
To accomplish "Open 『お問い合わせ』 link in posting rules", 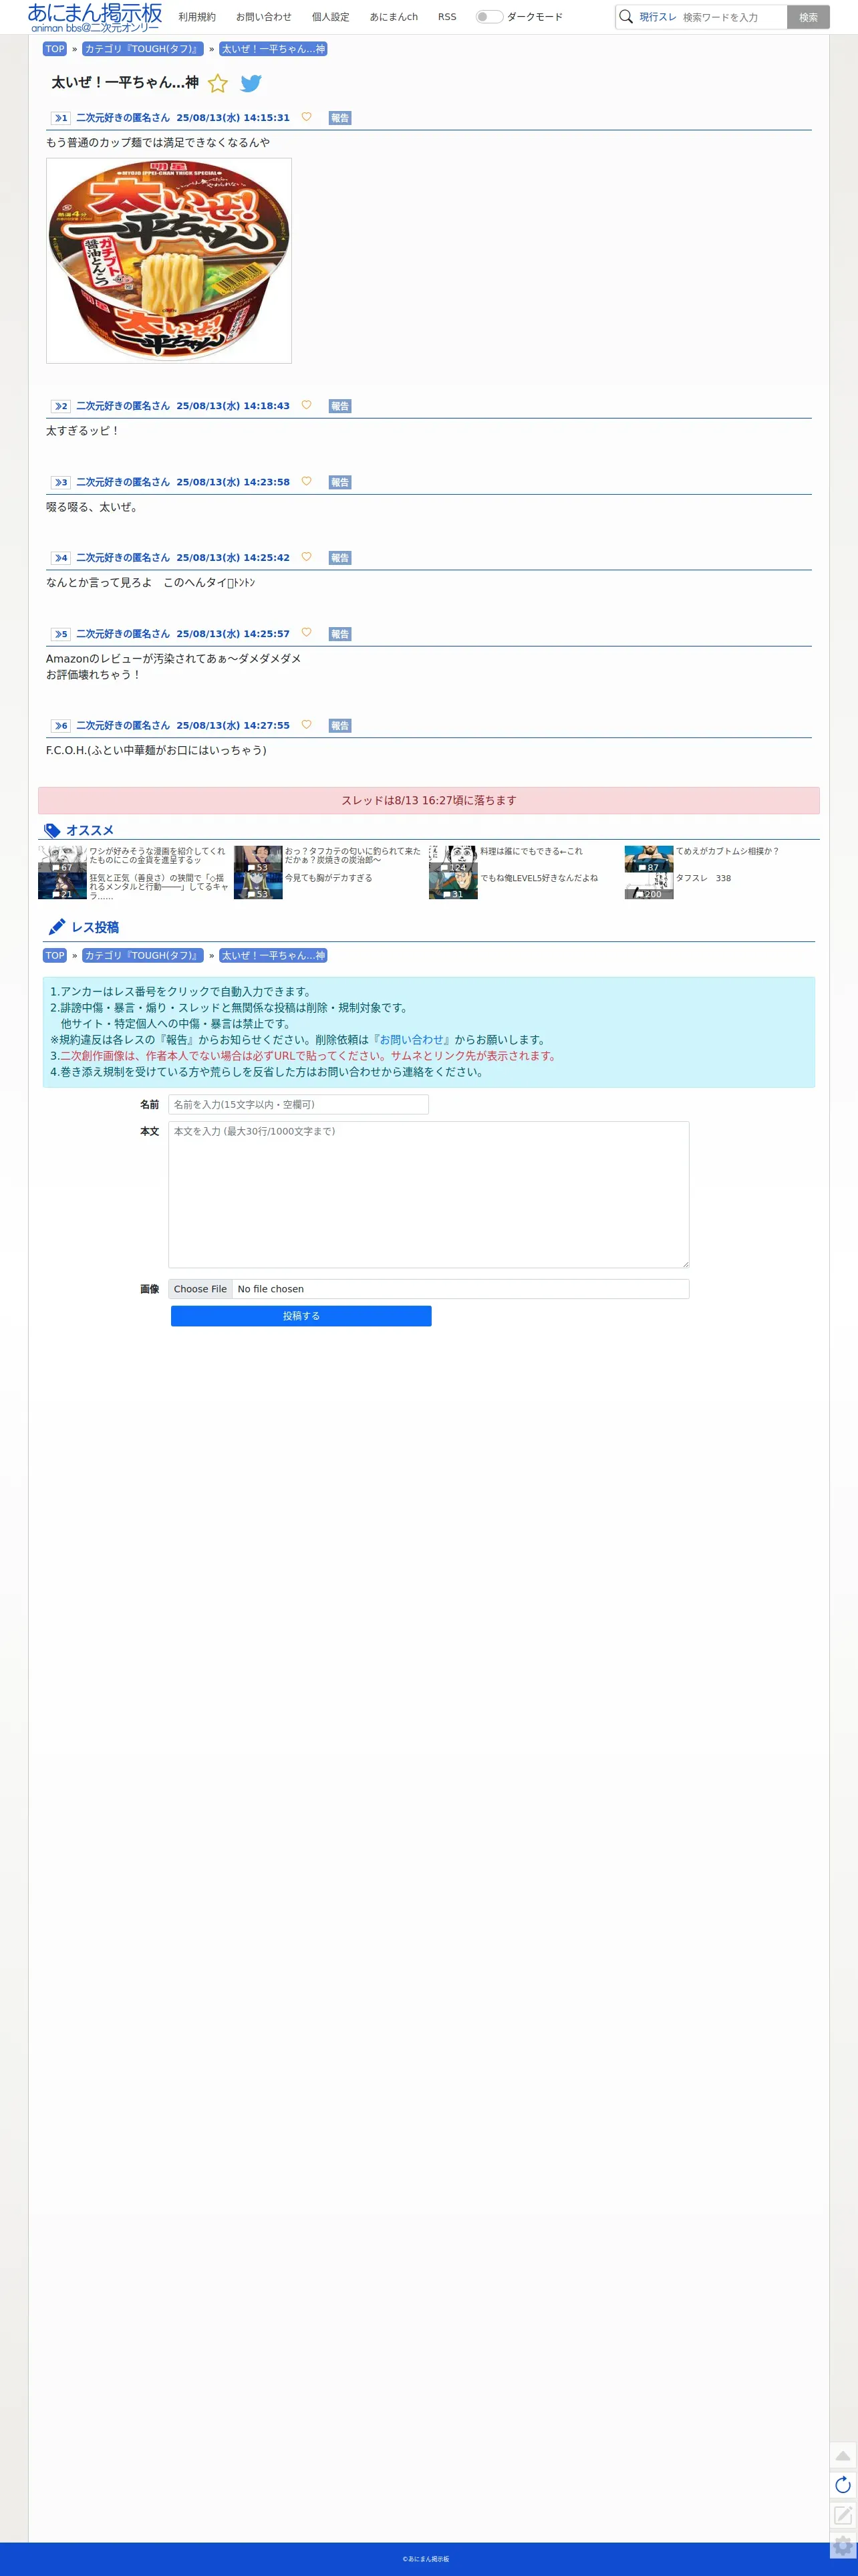I will pos(412,1040).
